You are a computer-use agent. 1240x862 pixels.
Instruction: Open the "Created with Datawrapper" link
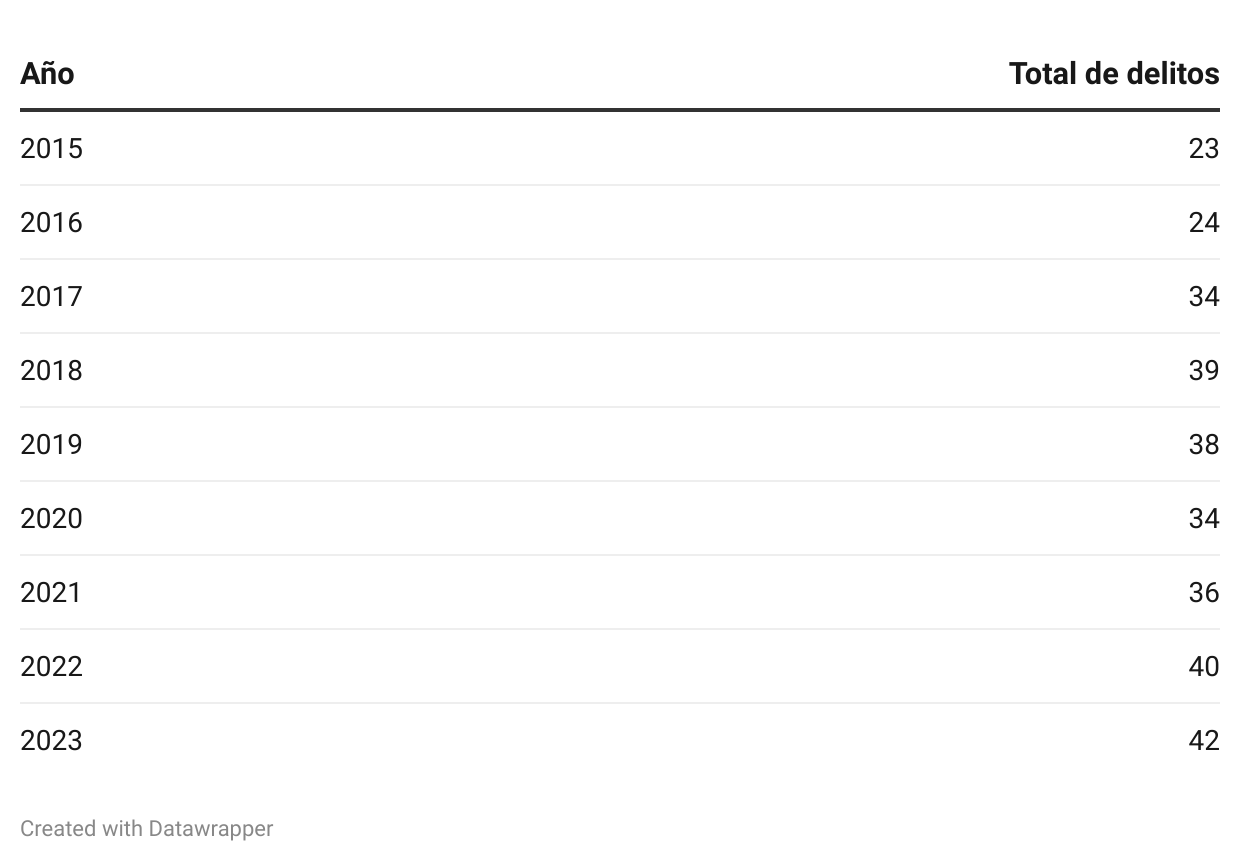(146, 828)
